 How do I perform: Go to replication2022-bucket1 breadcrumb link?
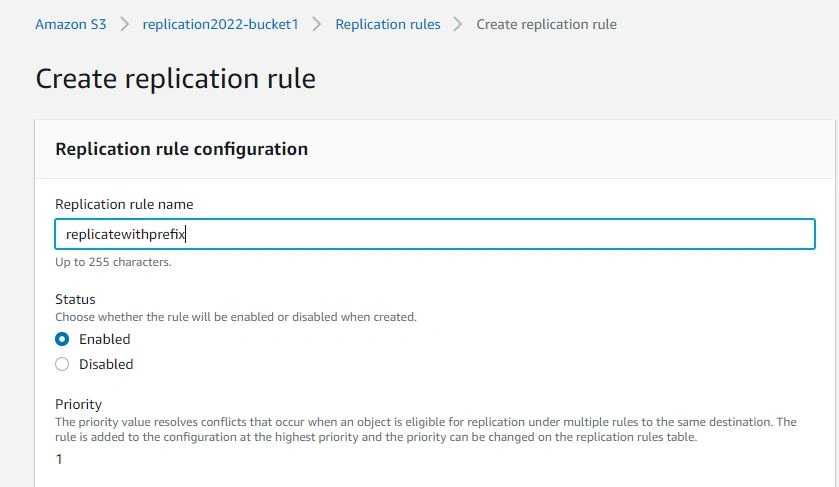220,24
